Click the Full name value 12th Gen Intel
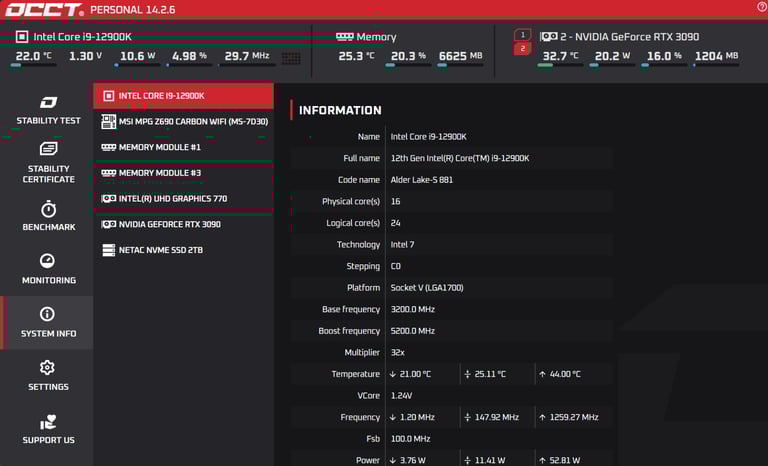768x466 pixels. pos(460,158)
